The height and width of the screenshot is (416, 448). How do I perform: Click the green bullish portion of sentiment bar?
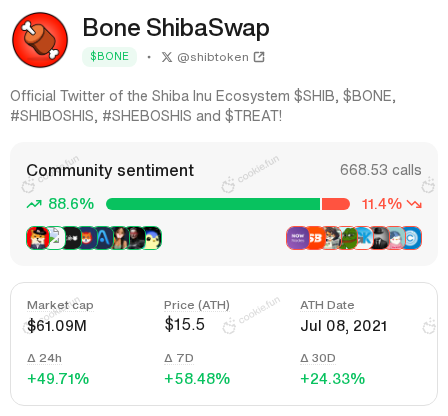[x=213, y=204]
